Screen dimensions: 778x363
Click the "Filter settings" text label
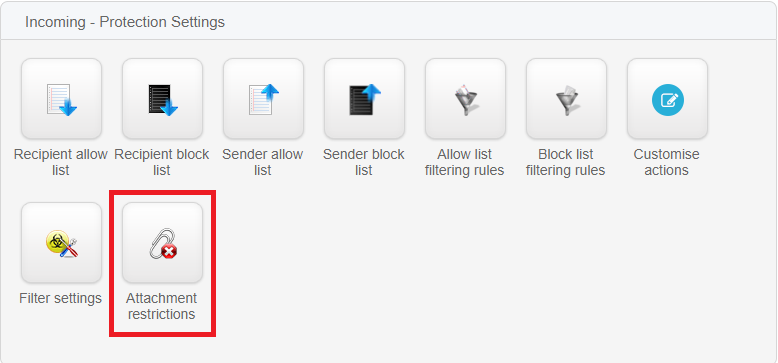(x=61, y=298)
